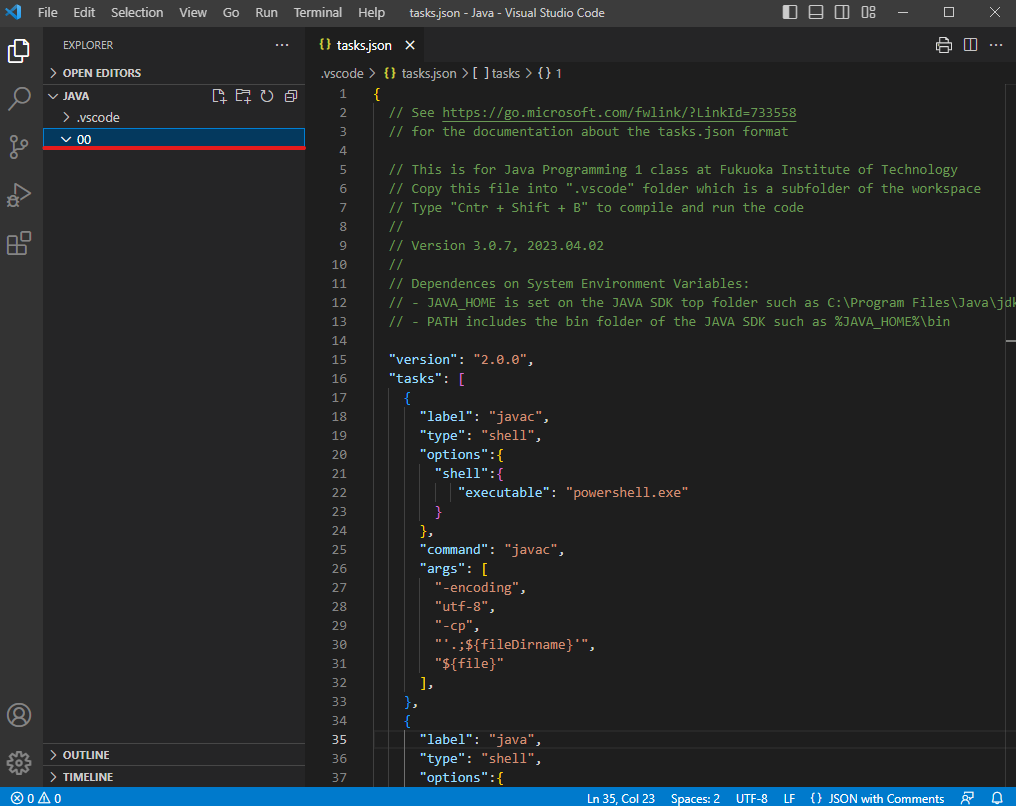Click the Accounts icon
The width and height of the screenshot is (1016, 806).
click(x=19, y=716)
